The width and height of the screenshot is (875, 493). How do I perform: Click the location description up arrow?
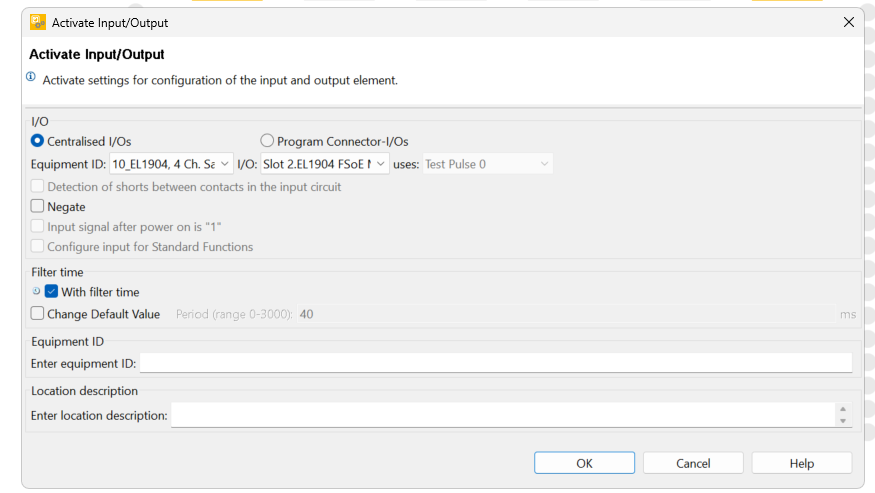(x=843, y=409)
